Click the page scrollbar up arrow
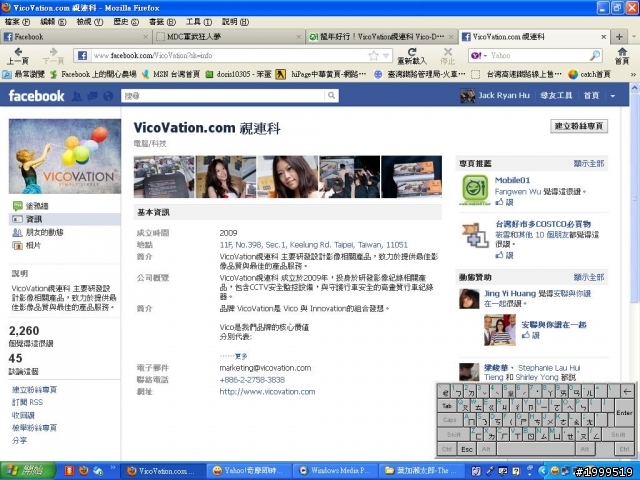Viewport: 640px width, 480px height. point(635,87)
